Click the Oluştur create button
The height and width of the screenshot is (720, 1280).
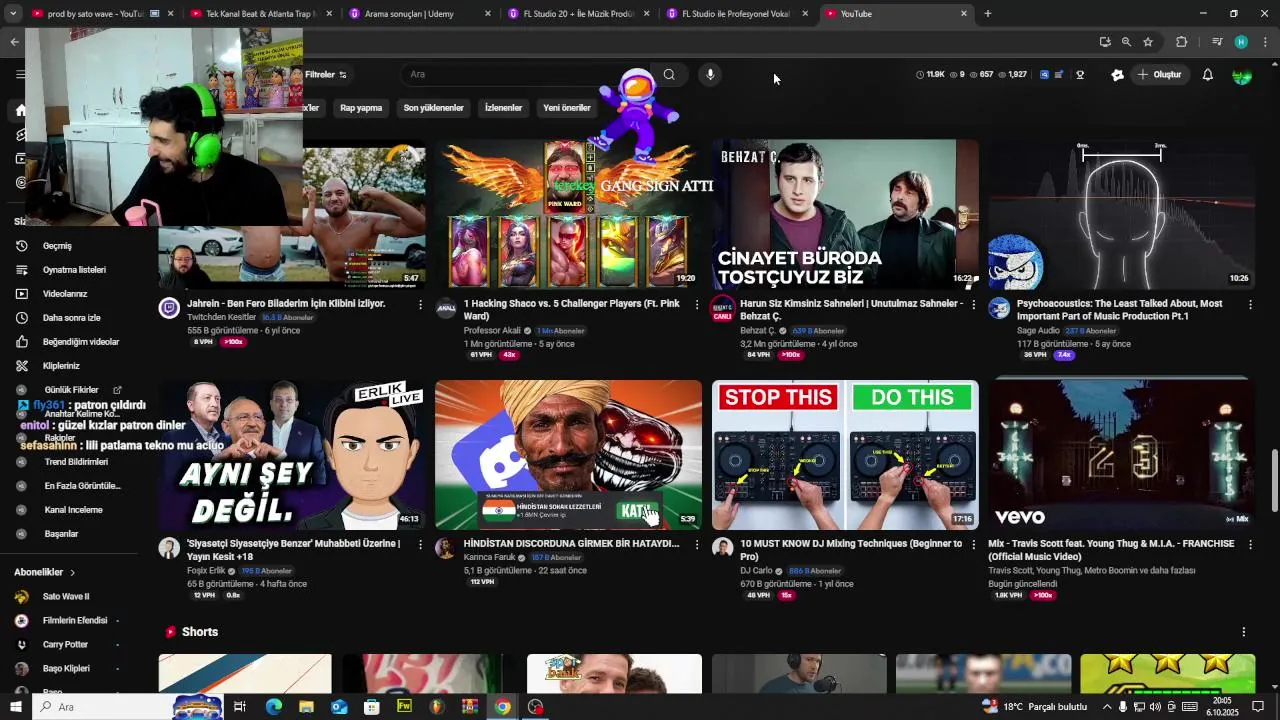[1159, 75]
